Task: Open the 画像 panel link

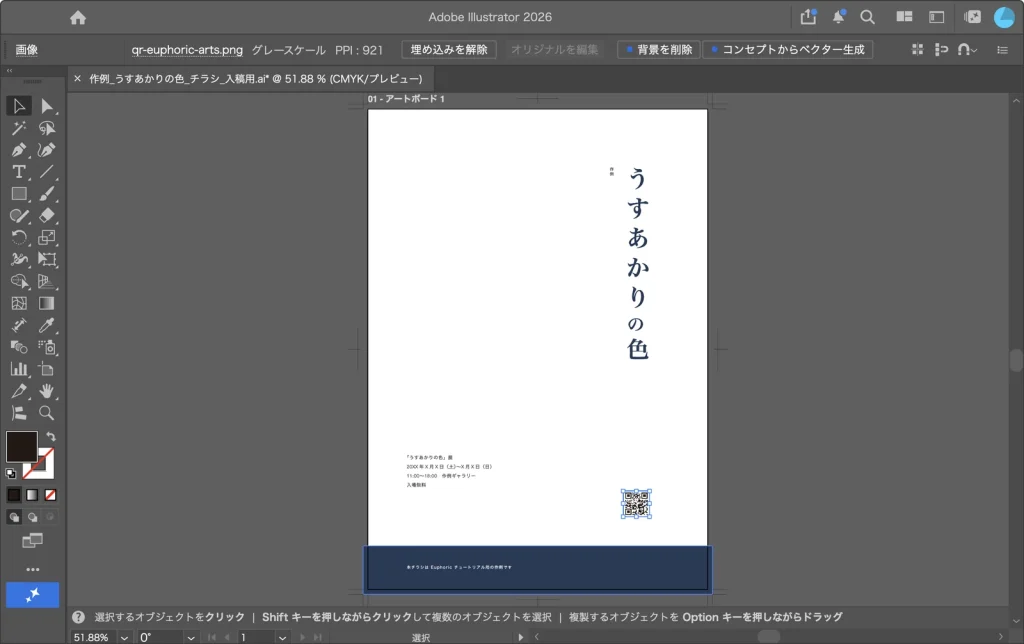Action: click(27, 50)
